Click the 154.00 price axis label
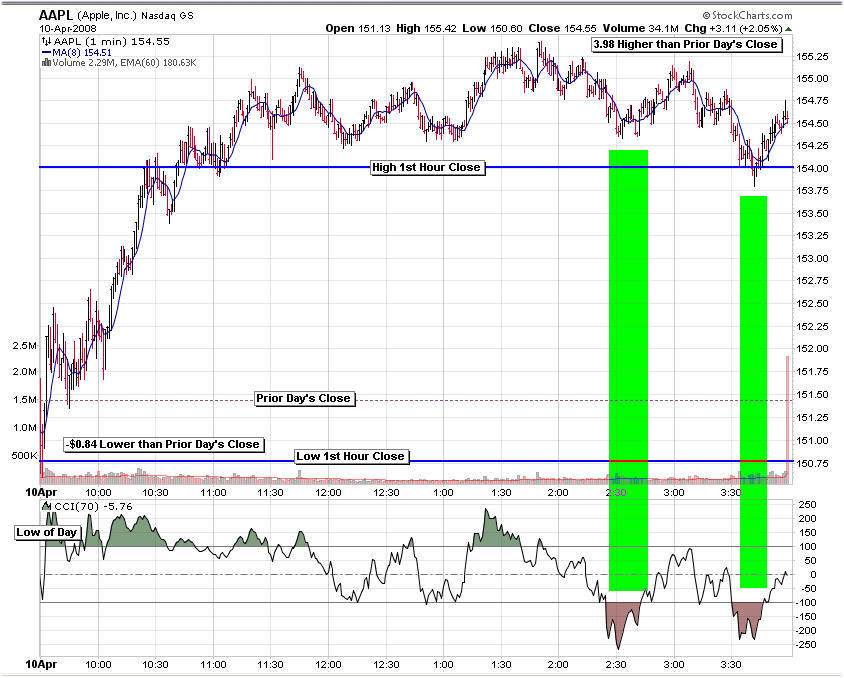 click(x=813, y=168)
